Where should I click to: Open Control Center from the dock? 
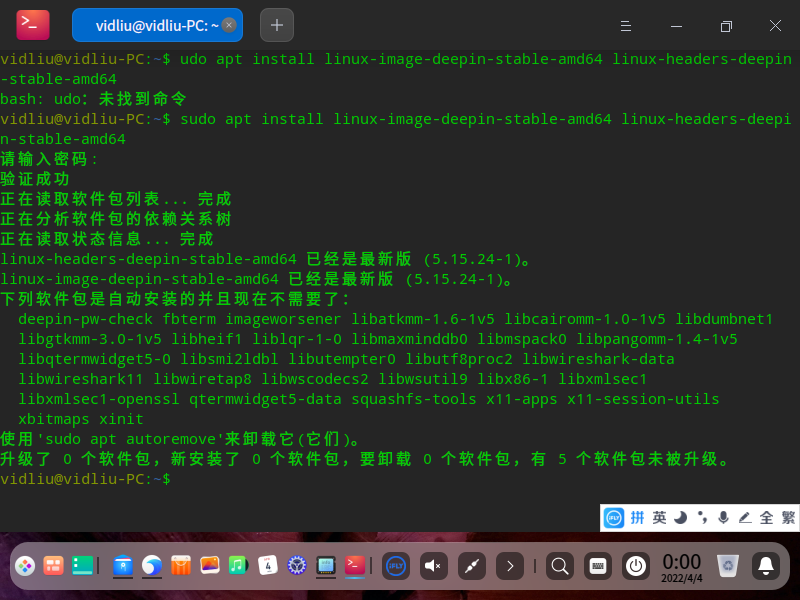[x=296, y=566]
